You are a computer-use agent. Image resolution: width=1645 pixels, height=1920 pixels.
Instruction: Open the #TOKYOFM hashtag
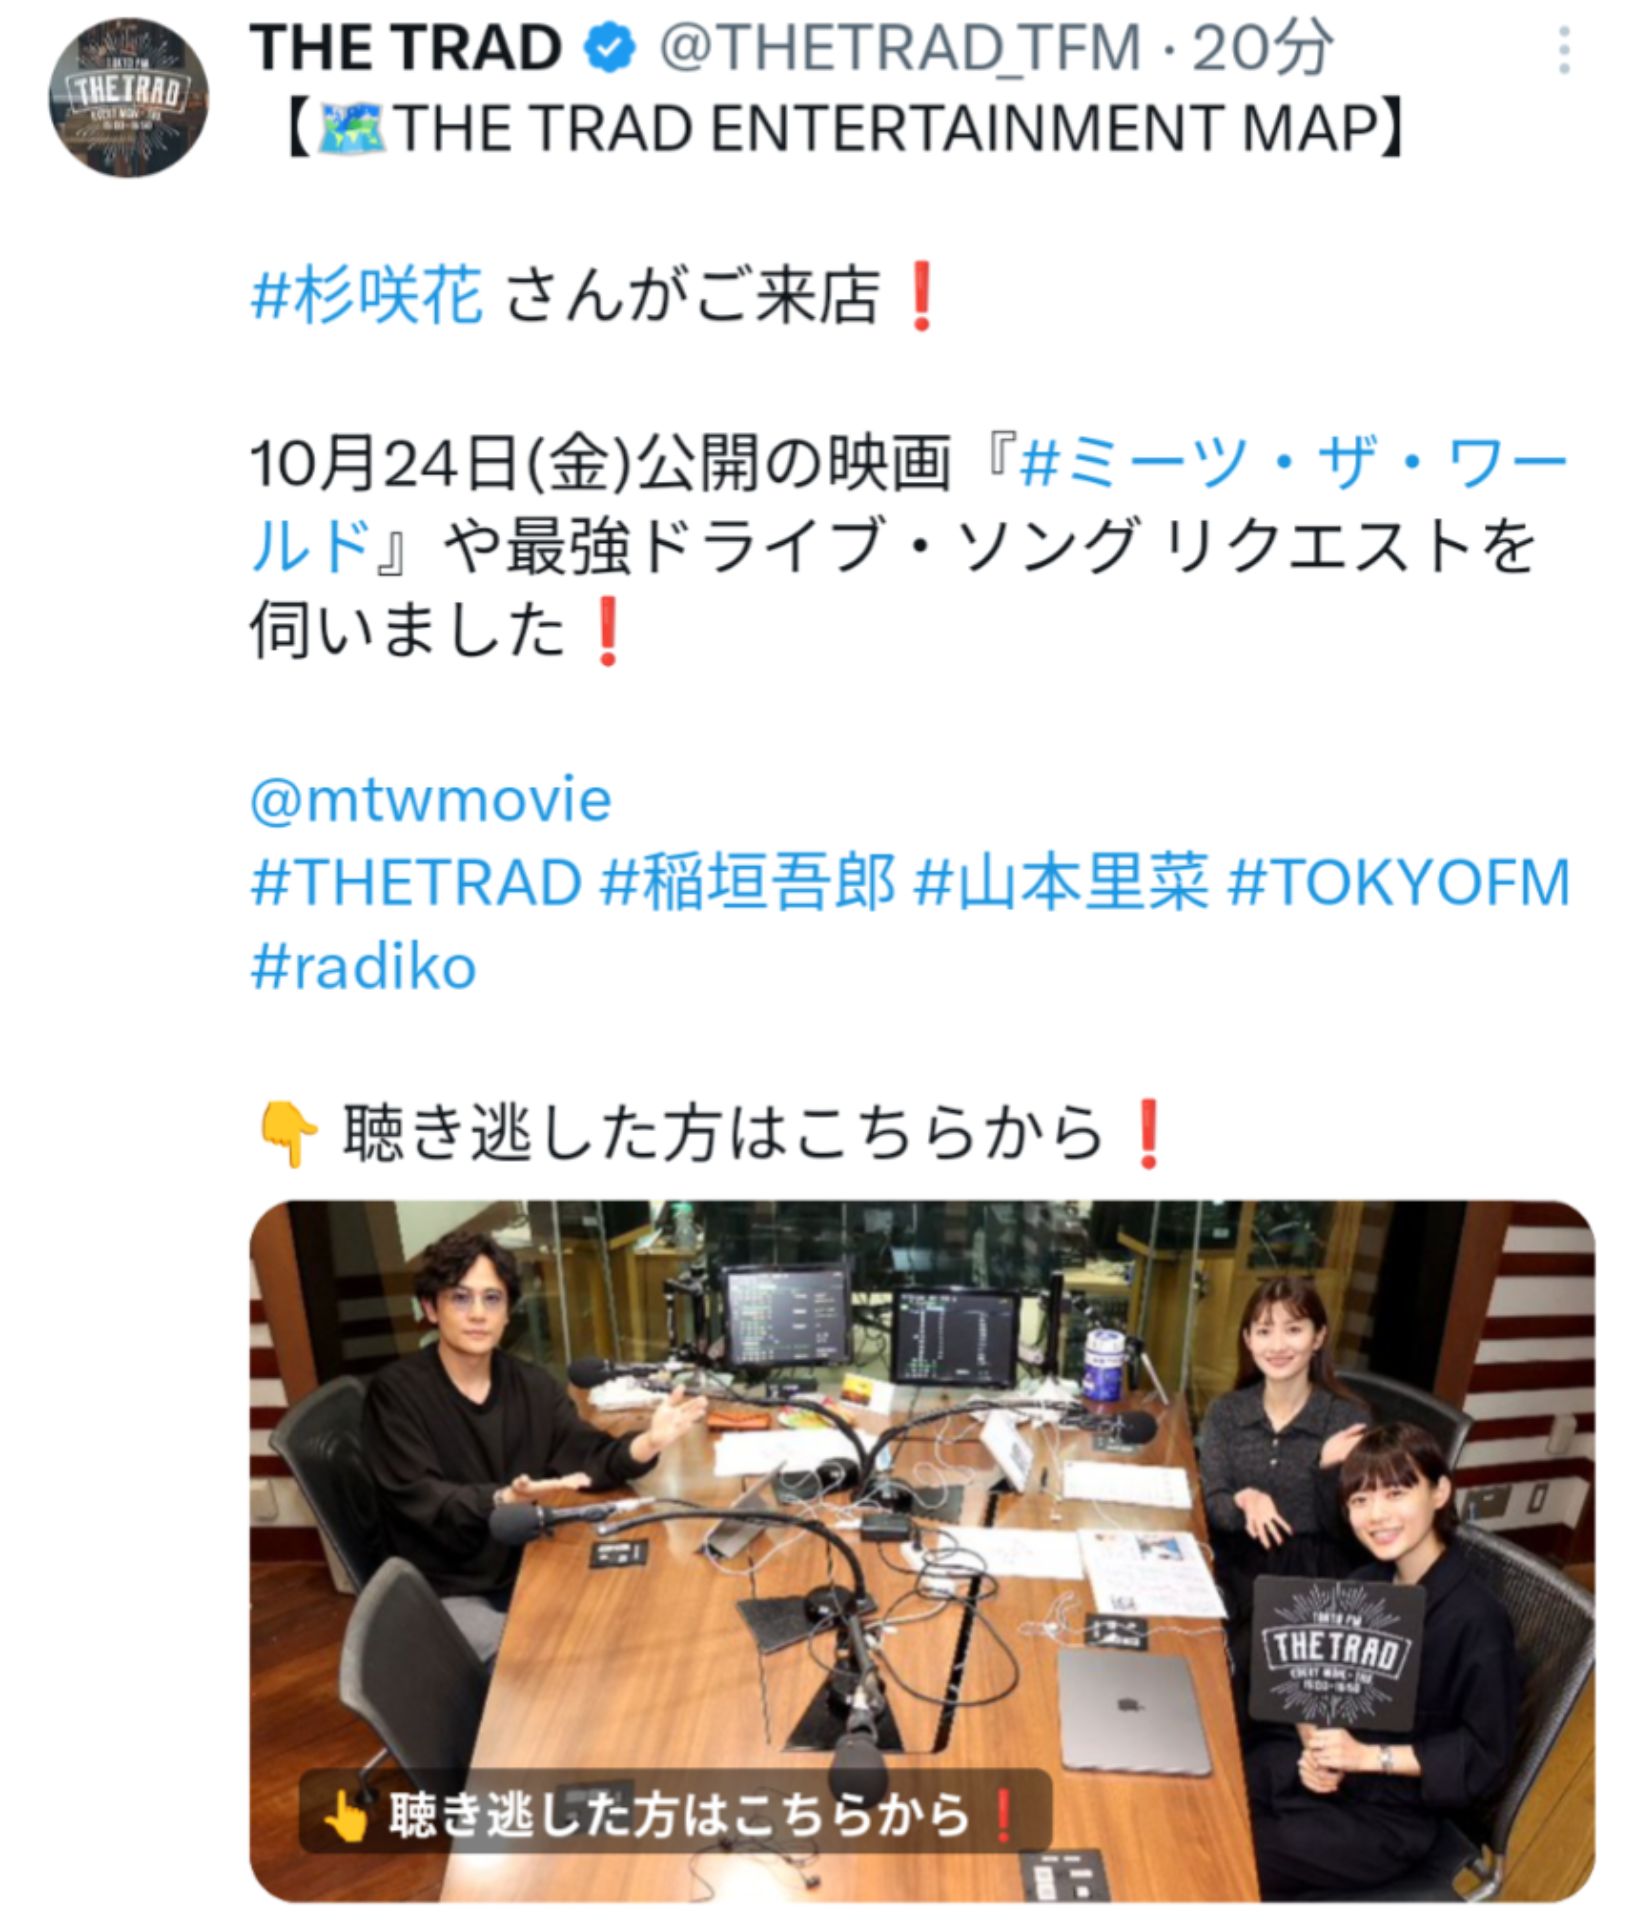tap(1398, 883)
